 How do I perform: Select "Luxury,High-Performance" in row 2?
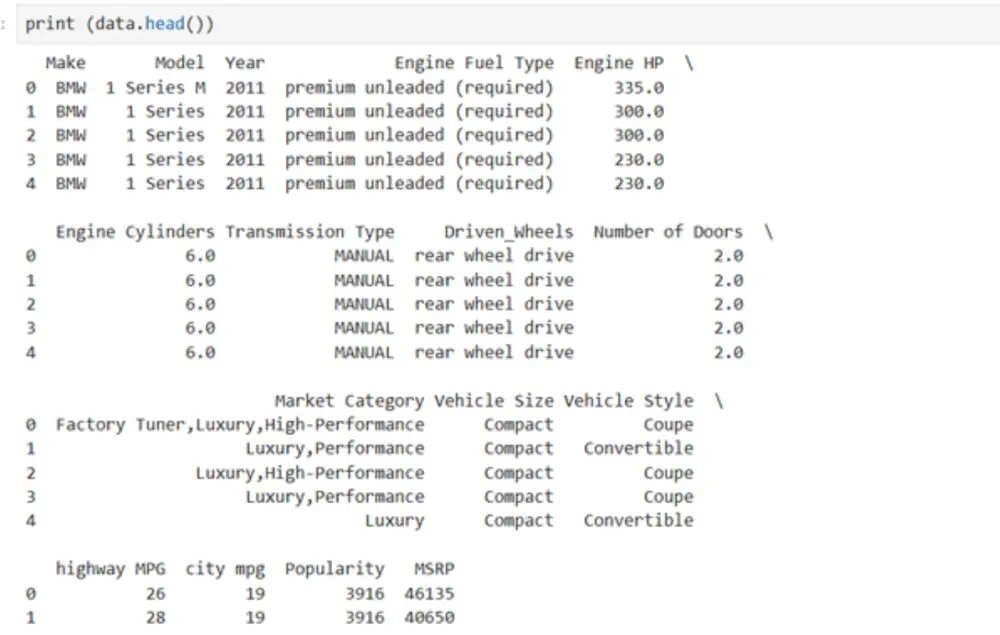[309, 473]
